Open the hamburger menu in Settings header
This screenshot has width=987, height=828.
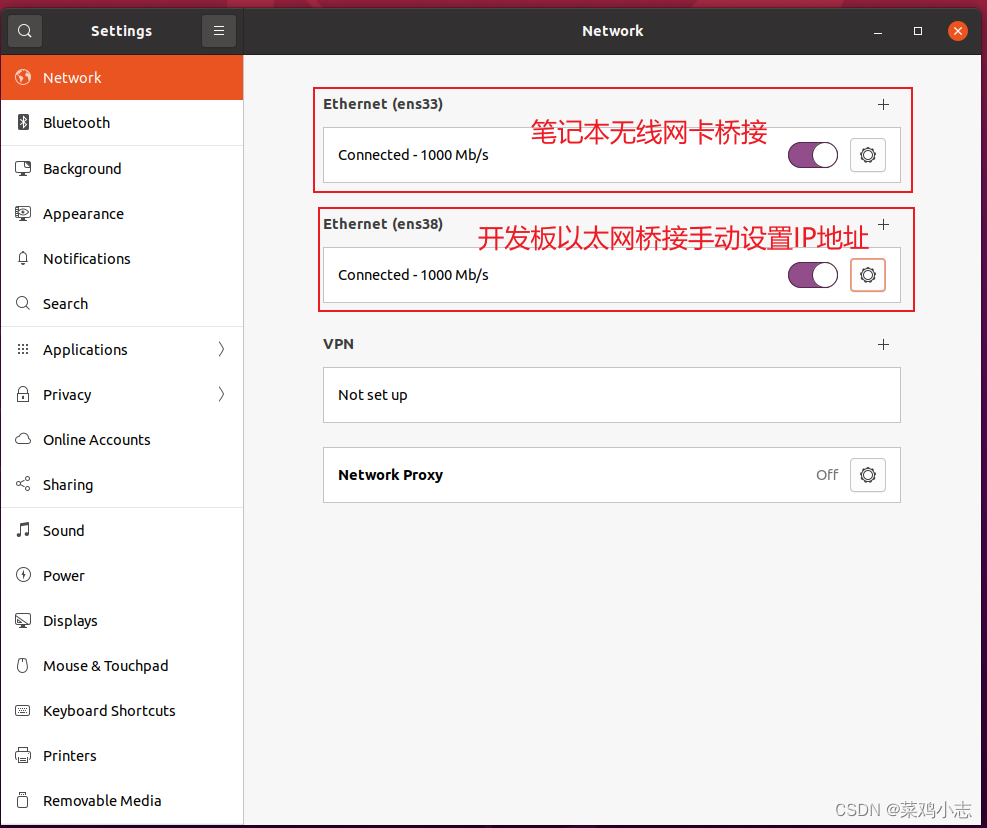coord(218,31)
